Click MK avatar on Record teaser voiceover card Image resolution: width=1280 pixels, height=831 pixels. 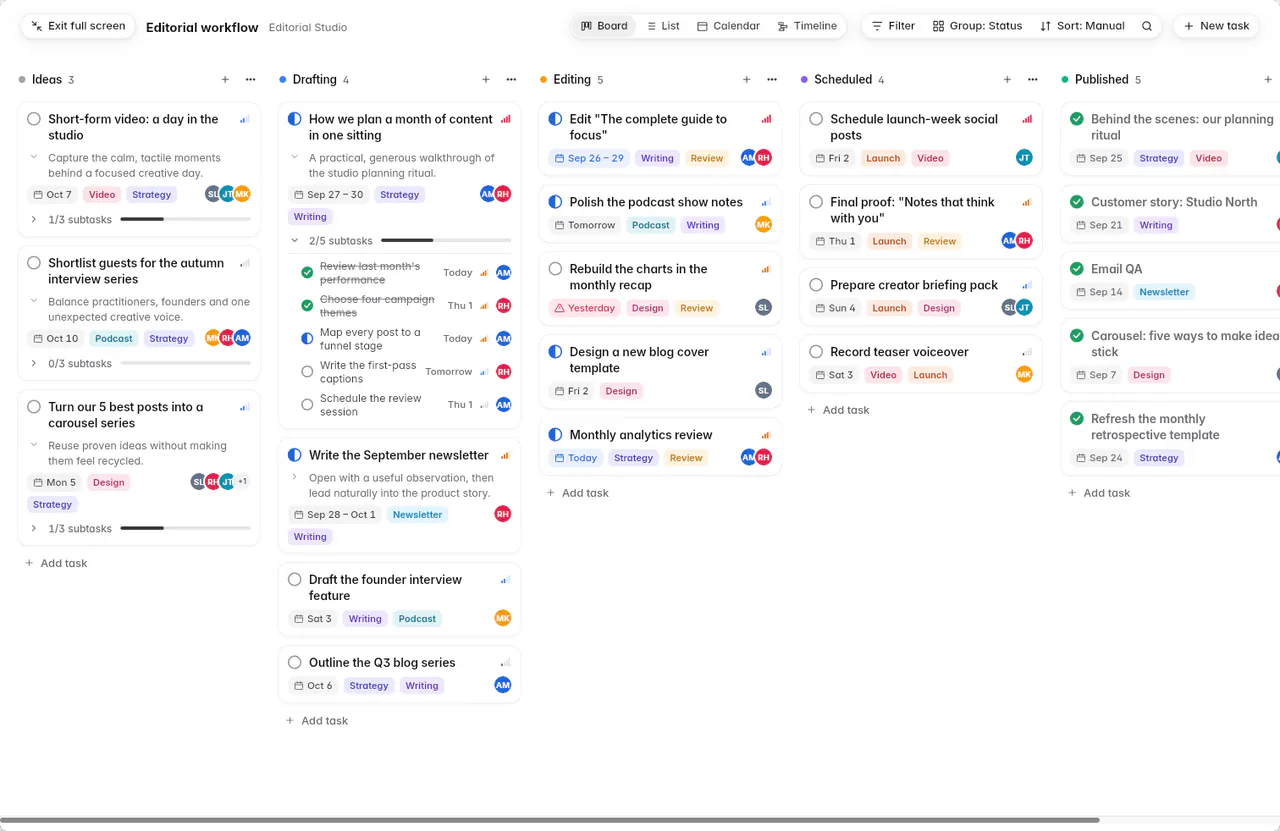pos(1024,375)
